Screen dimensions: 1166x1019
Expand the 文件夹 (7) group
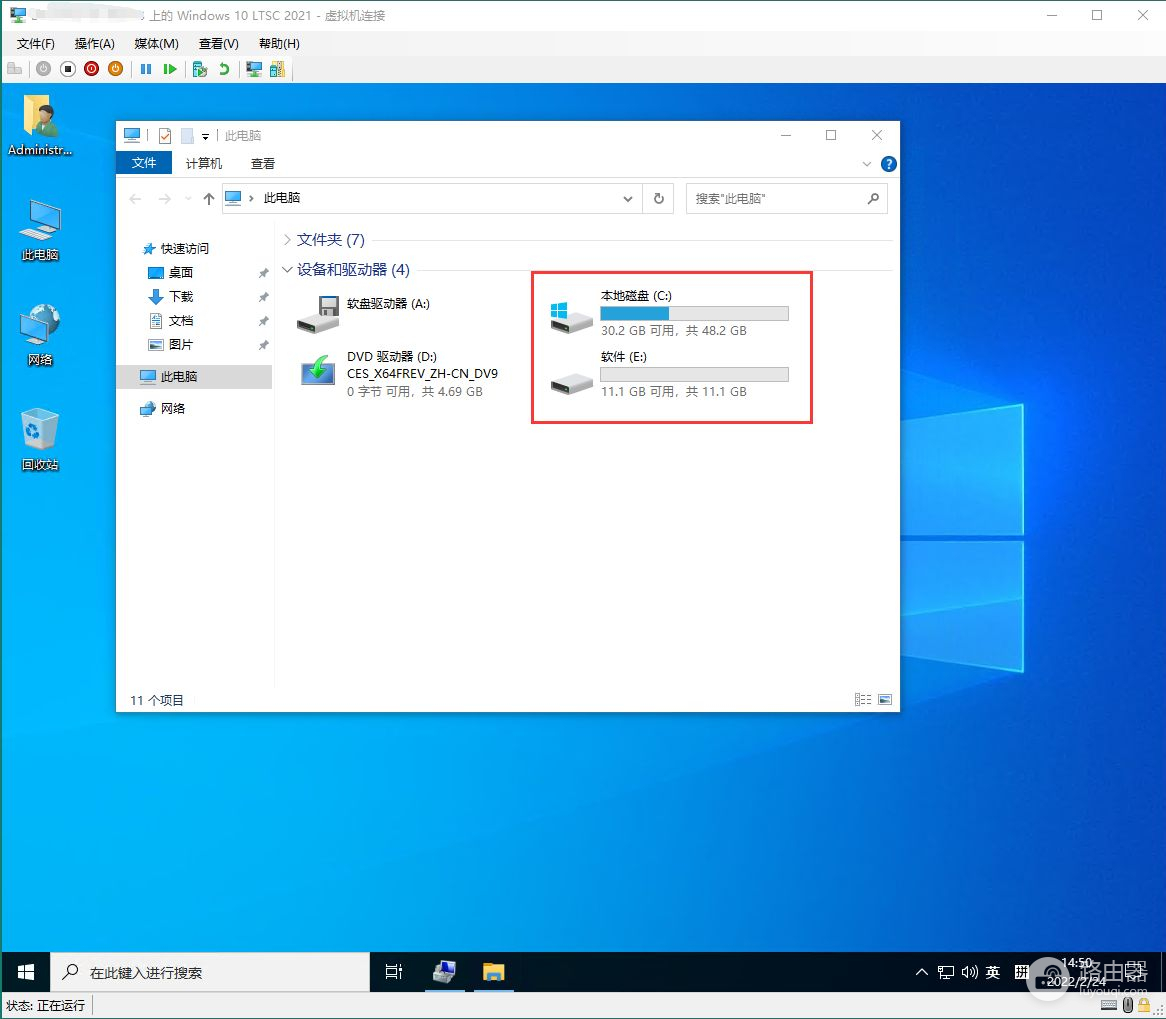coord(288,240)
